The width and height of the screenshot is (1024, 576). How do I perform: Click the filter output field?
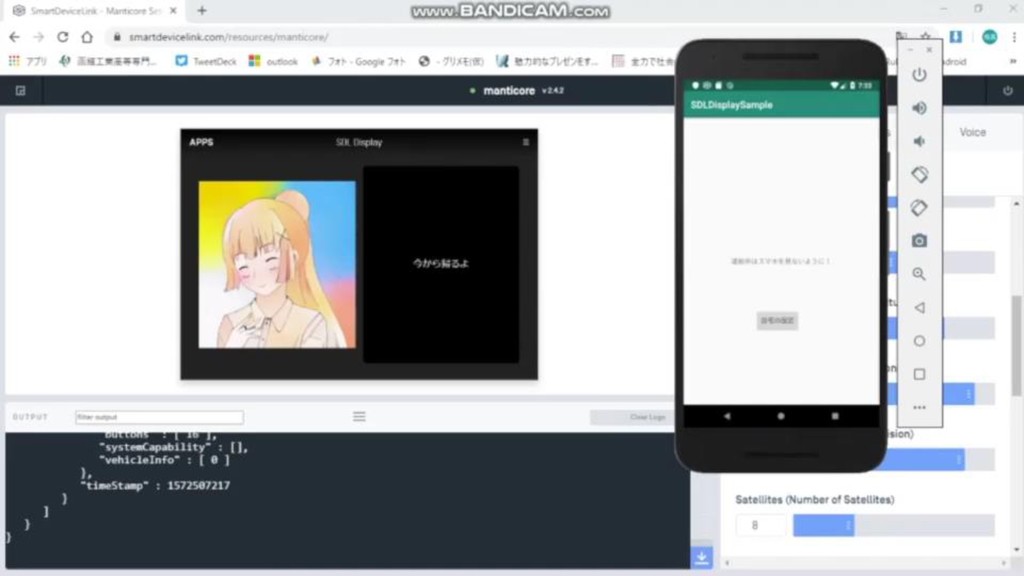point(159,417)
